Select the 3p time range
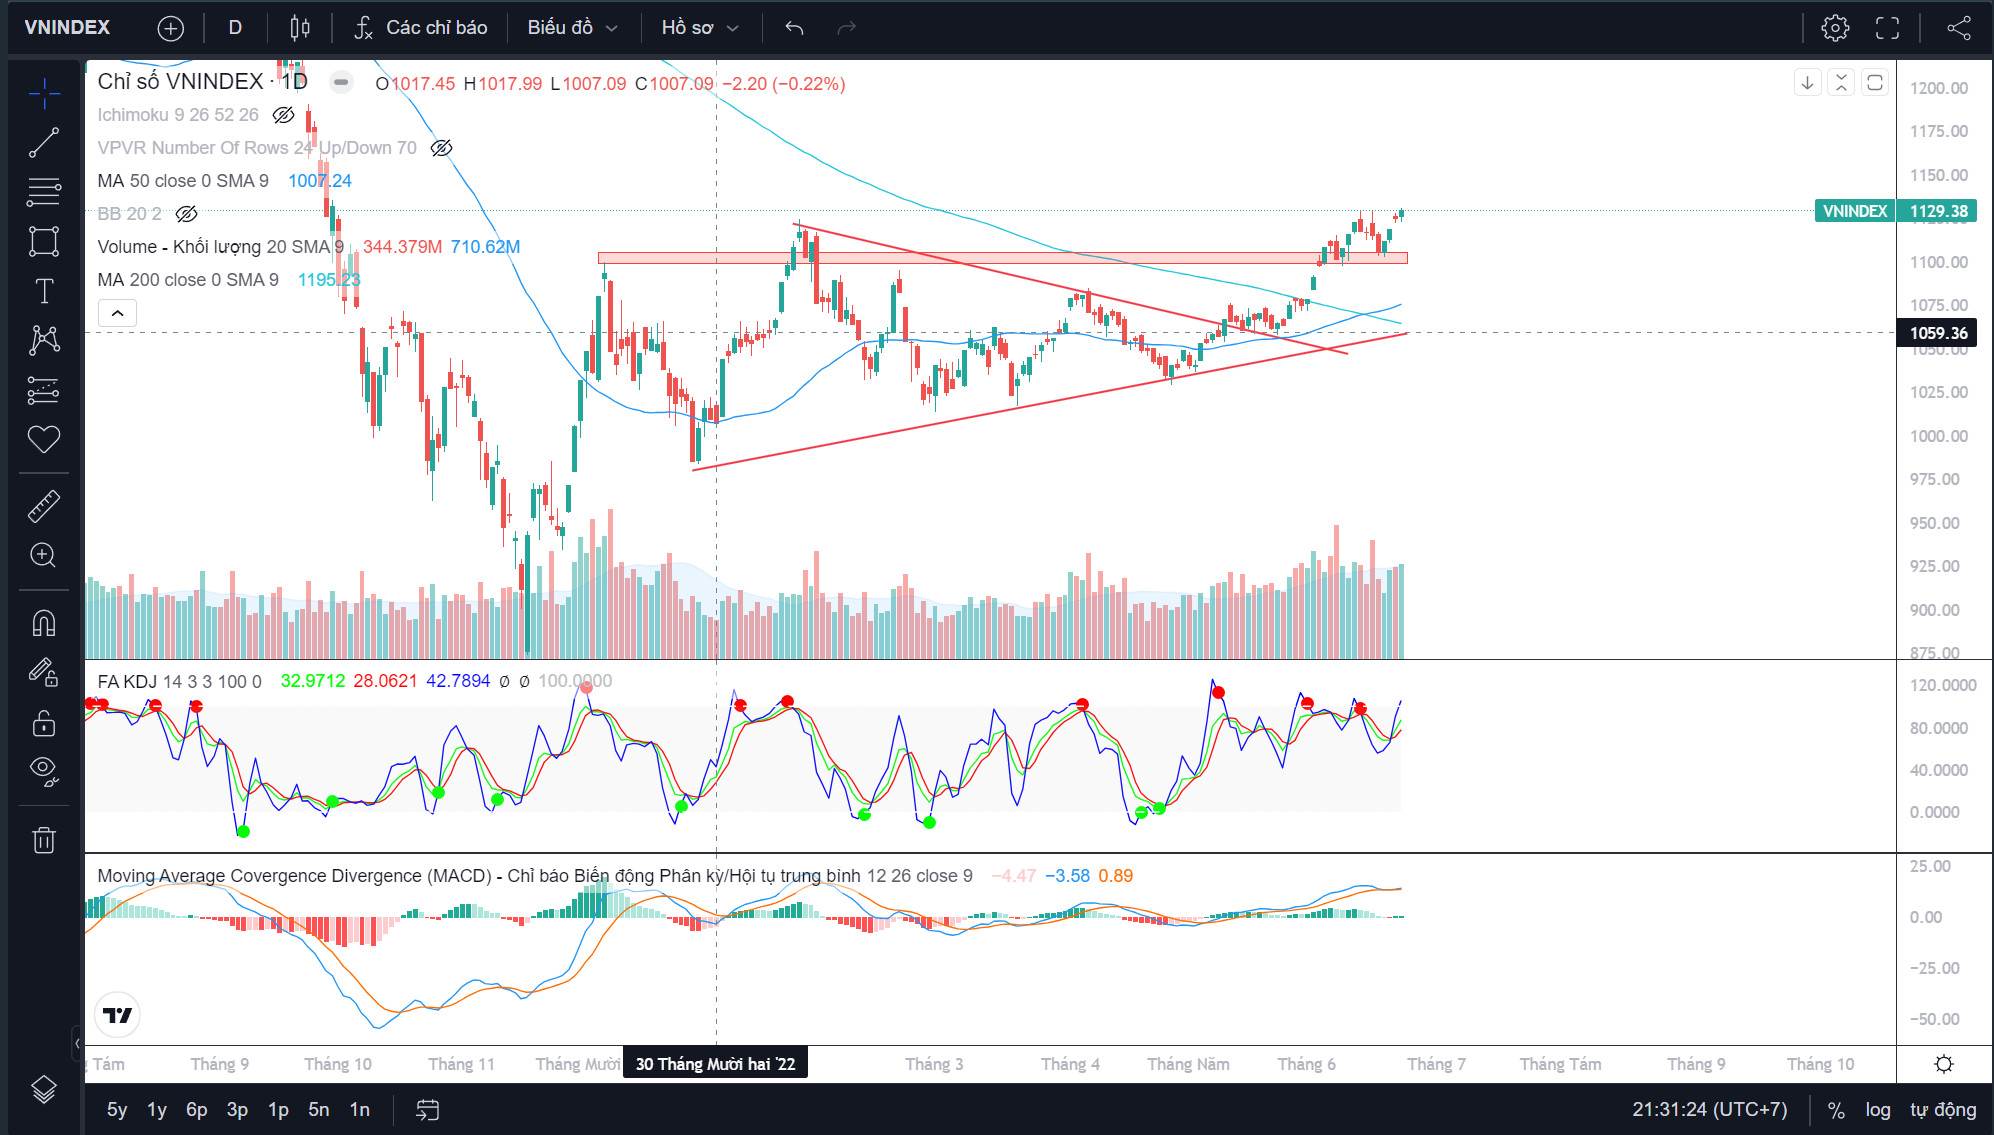1994x1135 pixels. coord(237,1110)
